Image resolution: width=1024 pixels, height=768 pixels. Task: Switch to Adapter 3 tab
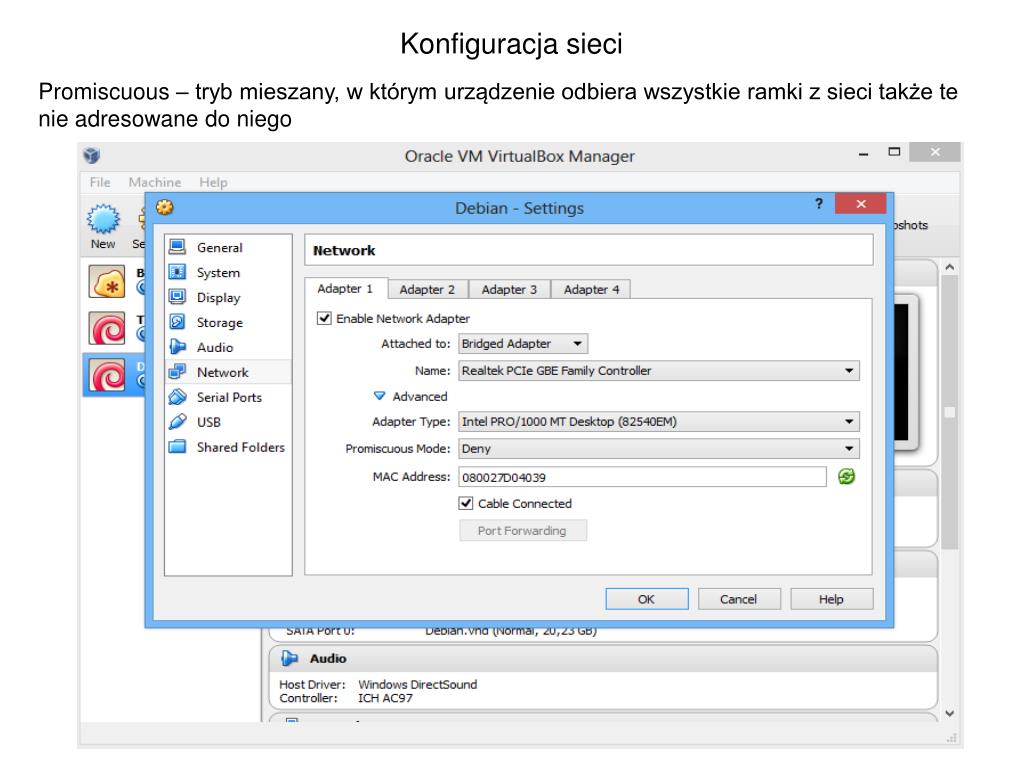coord(509,289)
